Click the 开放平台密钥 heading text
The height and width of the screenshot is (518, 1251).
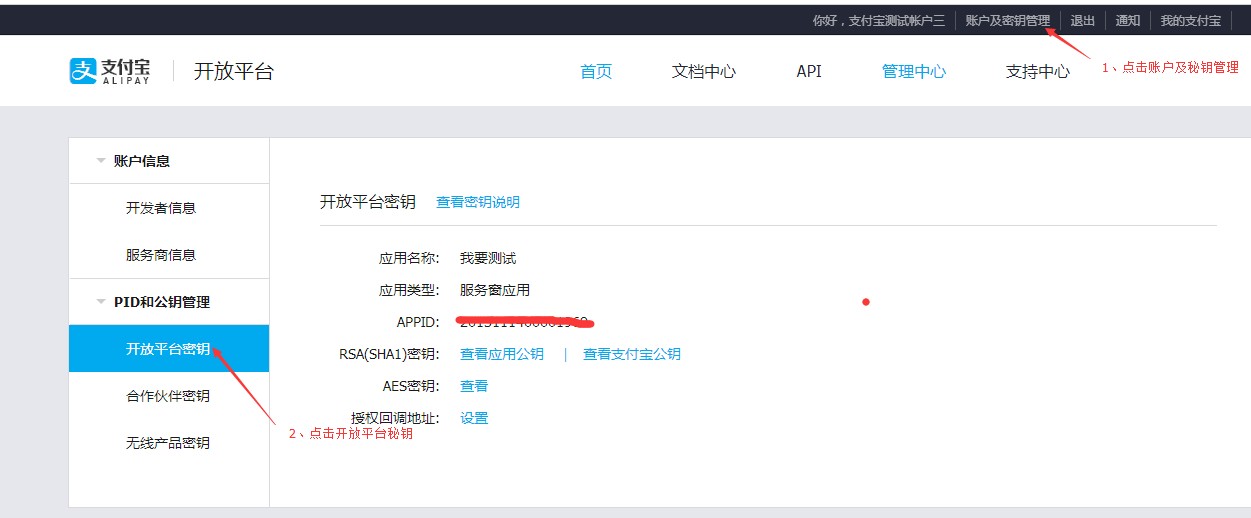(368, 202)
